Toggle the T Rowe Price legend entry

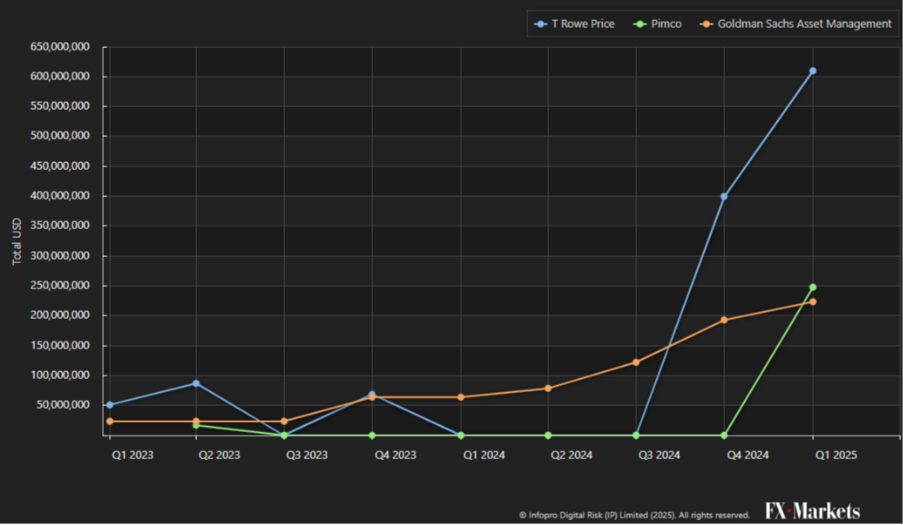pos(574,24)
